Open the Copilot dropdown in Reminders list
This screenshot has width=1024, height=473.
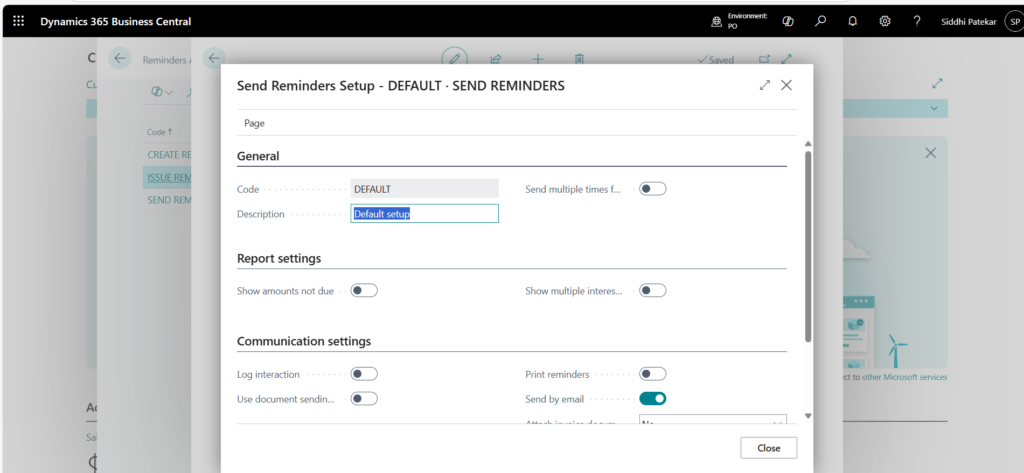coord(162,92)
